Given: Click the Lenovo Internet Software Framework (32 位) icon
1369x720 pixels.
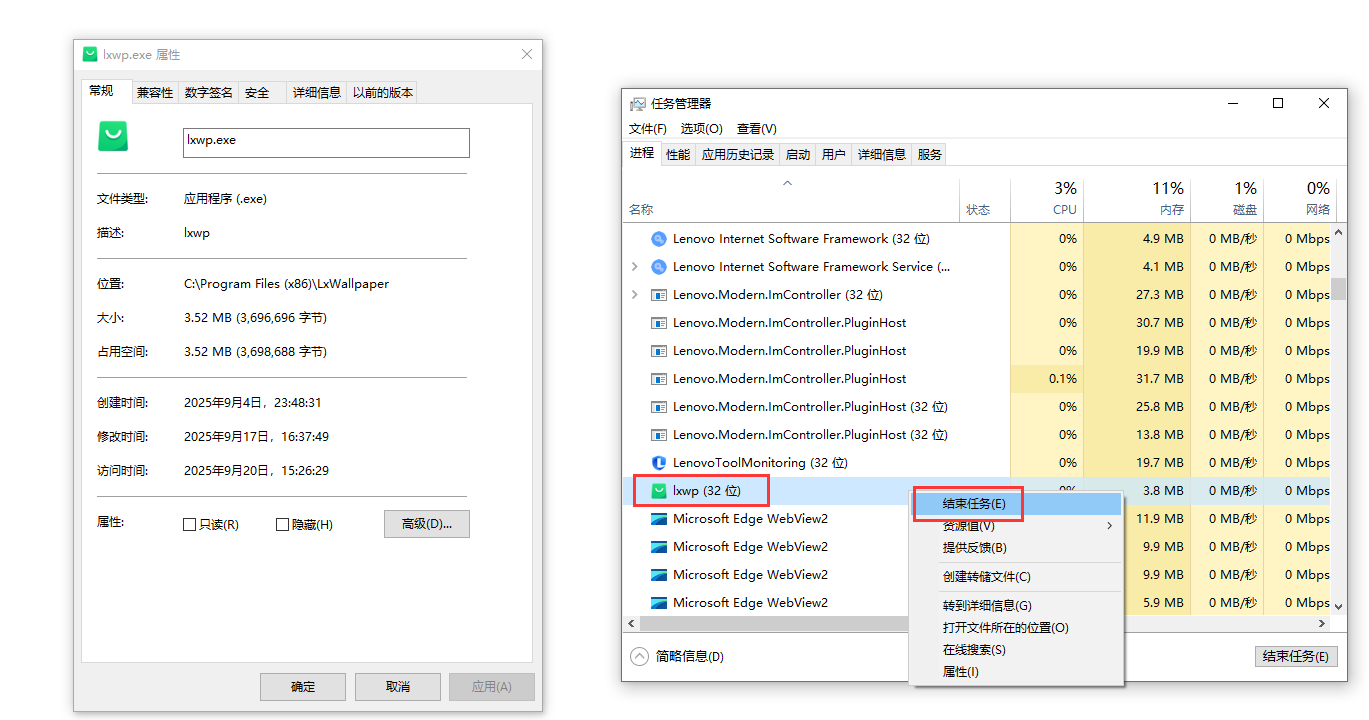Looking at the screenshot, I should point(659,239).
